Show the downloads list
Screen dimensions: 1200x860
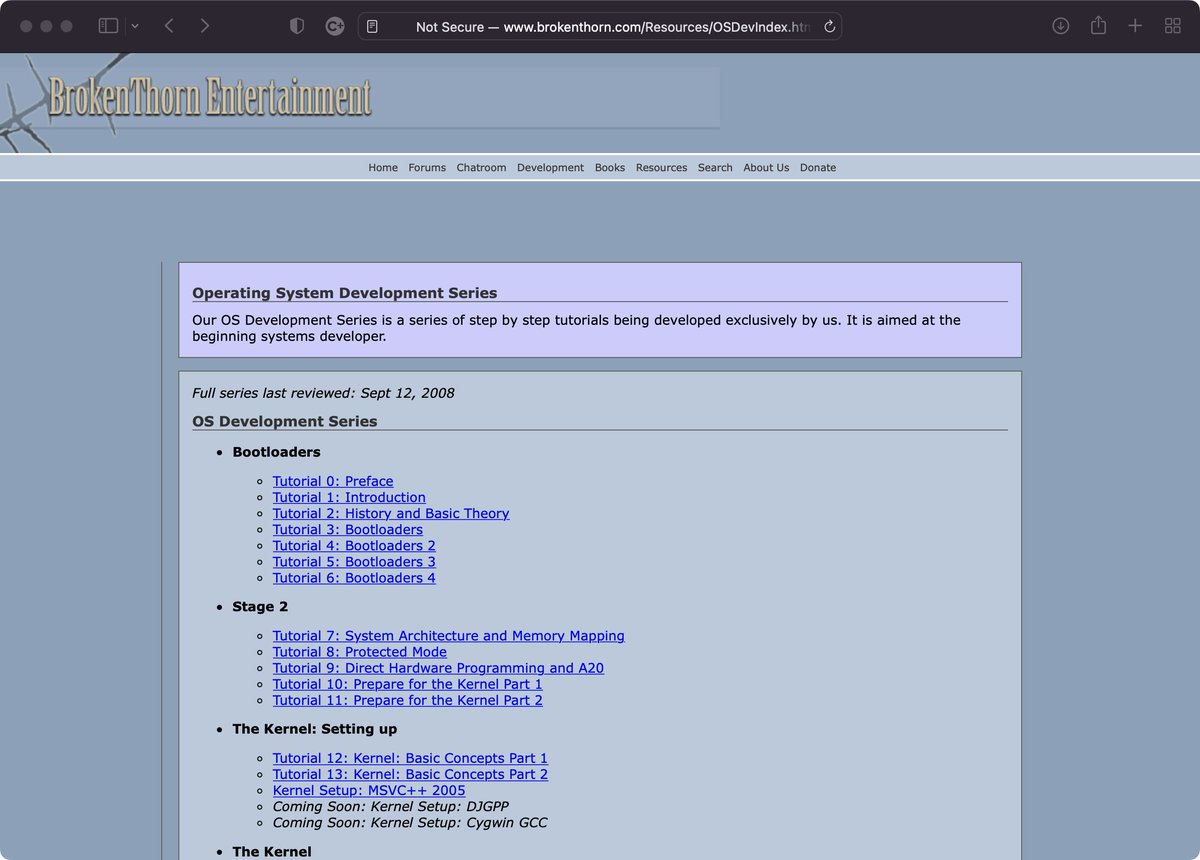1061,26
